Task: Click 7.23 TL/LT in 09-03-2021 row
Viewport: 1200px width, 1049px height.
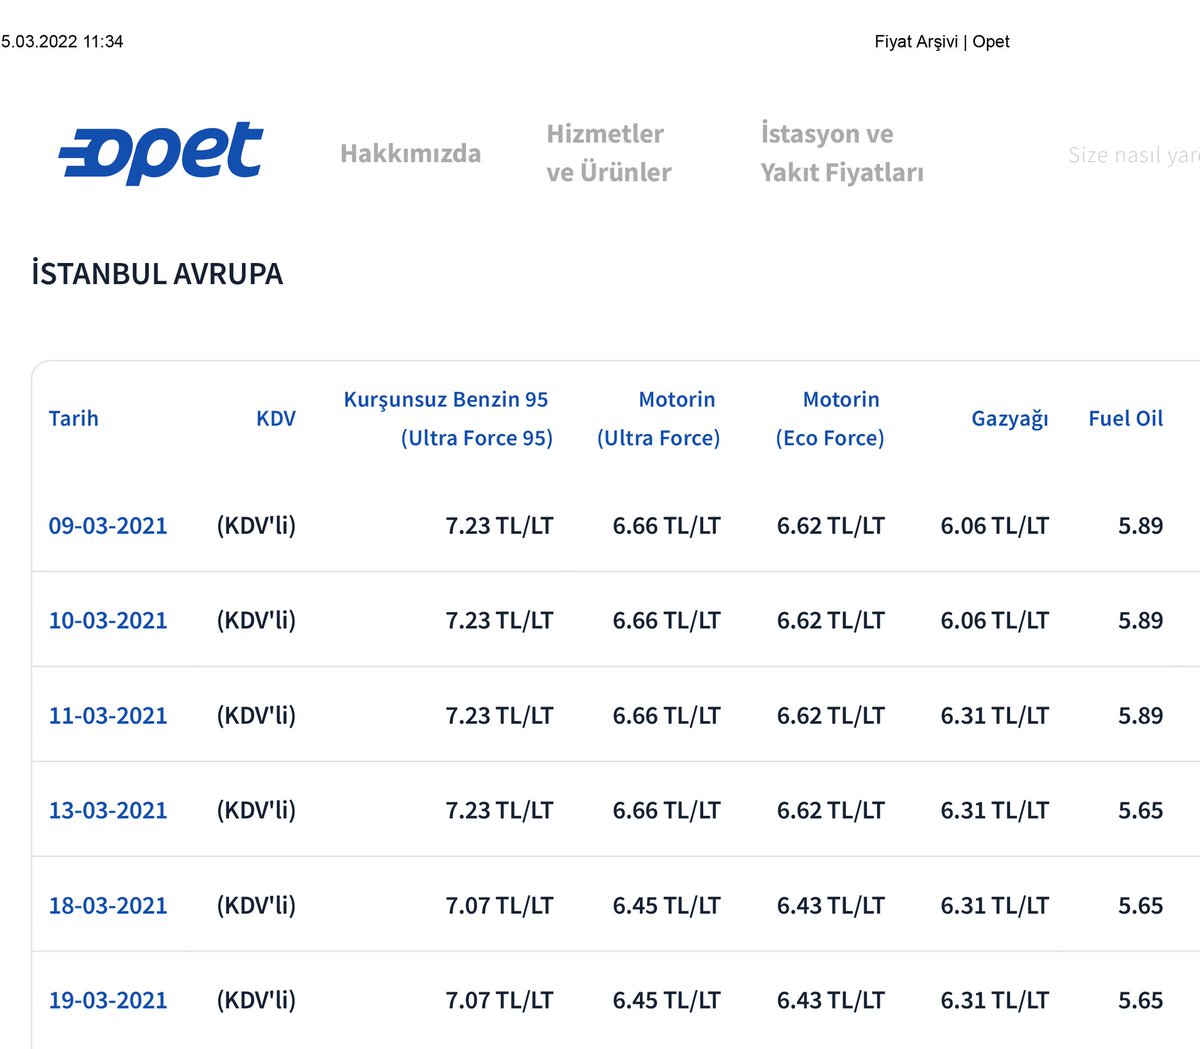Action: pos(499,525)
